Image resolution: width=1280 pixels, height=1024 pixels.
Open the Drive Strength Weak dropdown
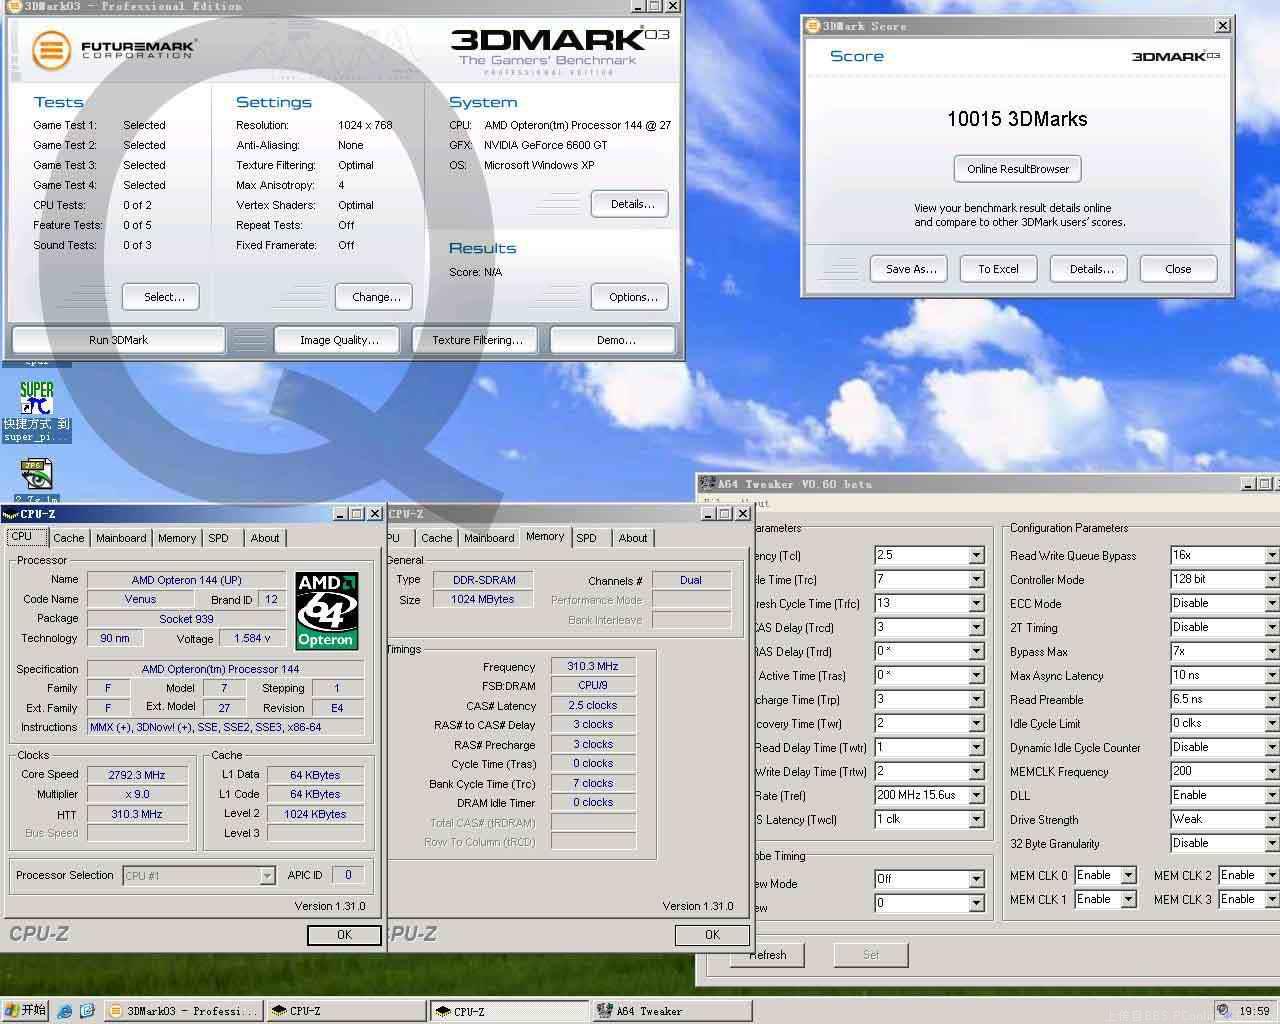pos(1225,819)
